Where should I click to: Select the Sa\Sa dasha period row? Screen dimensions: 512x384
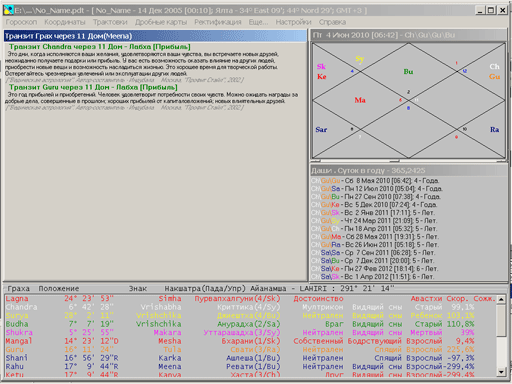point(373,253)
